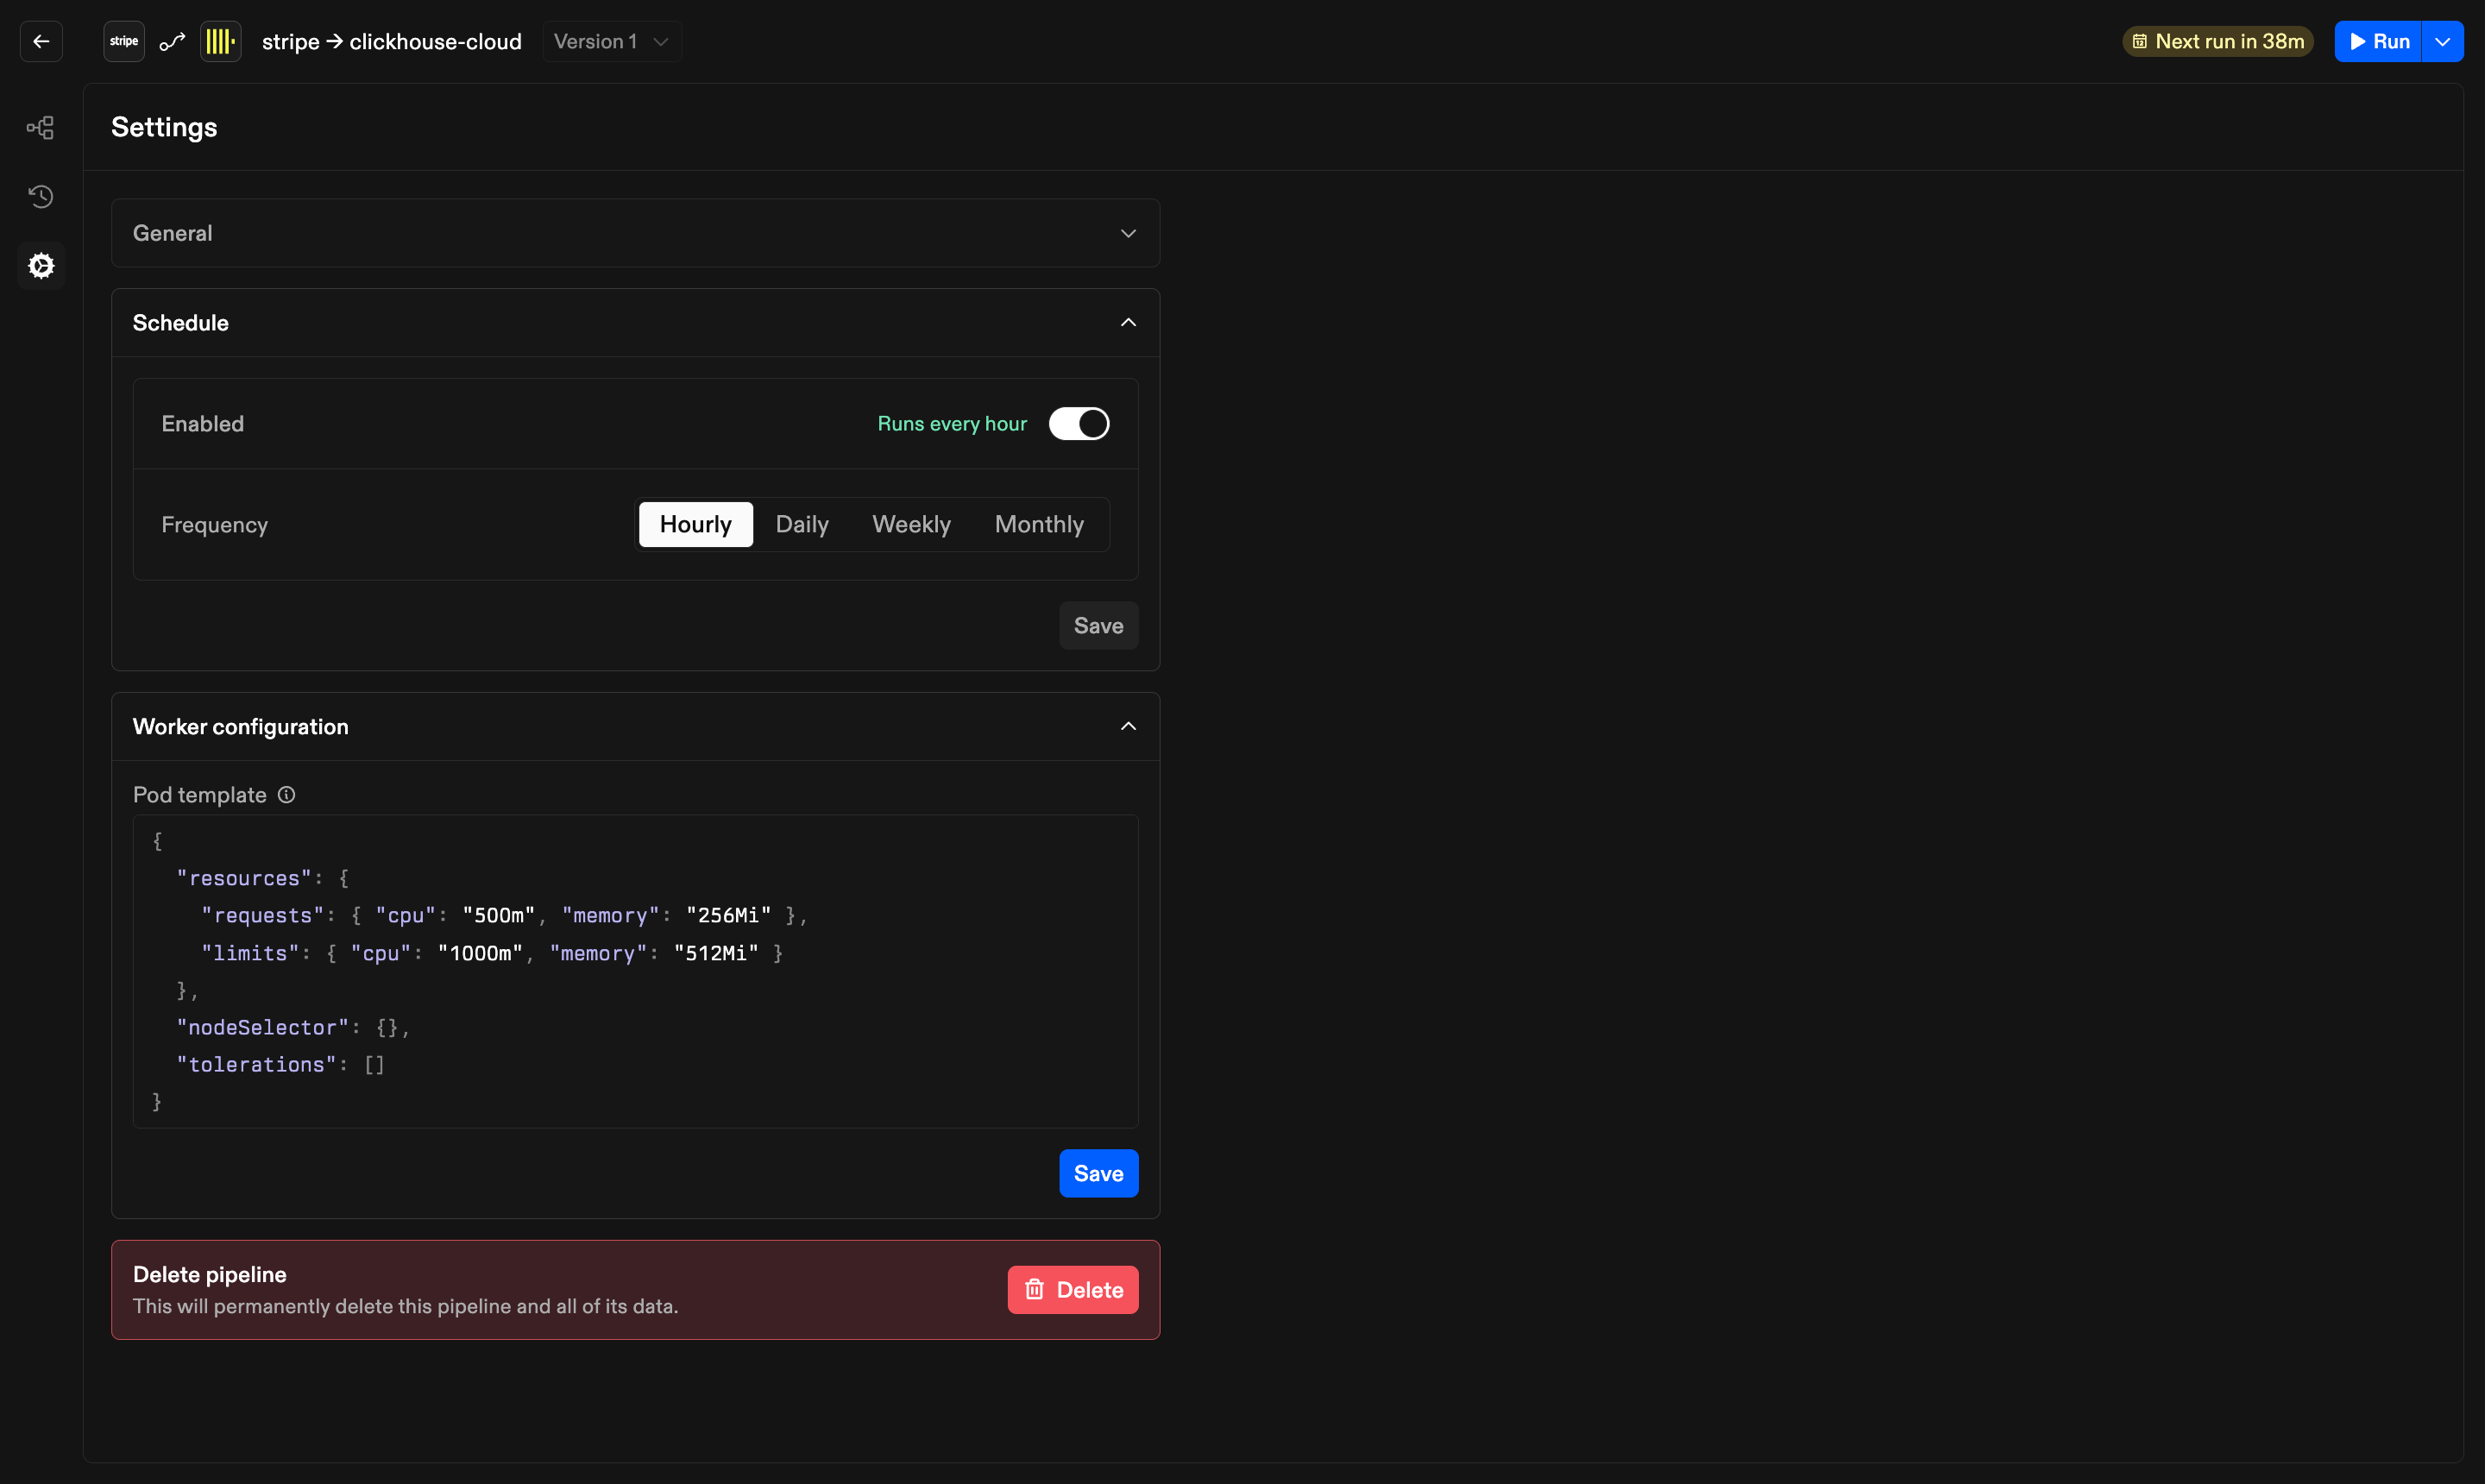2485x1484 pixels.
Task: Collapse the Worker configuration section
Action: [x=635, y=727]
